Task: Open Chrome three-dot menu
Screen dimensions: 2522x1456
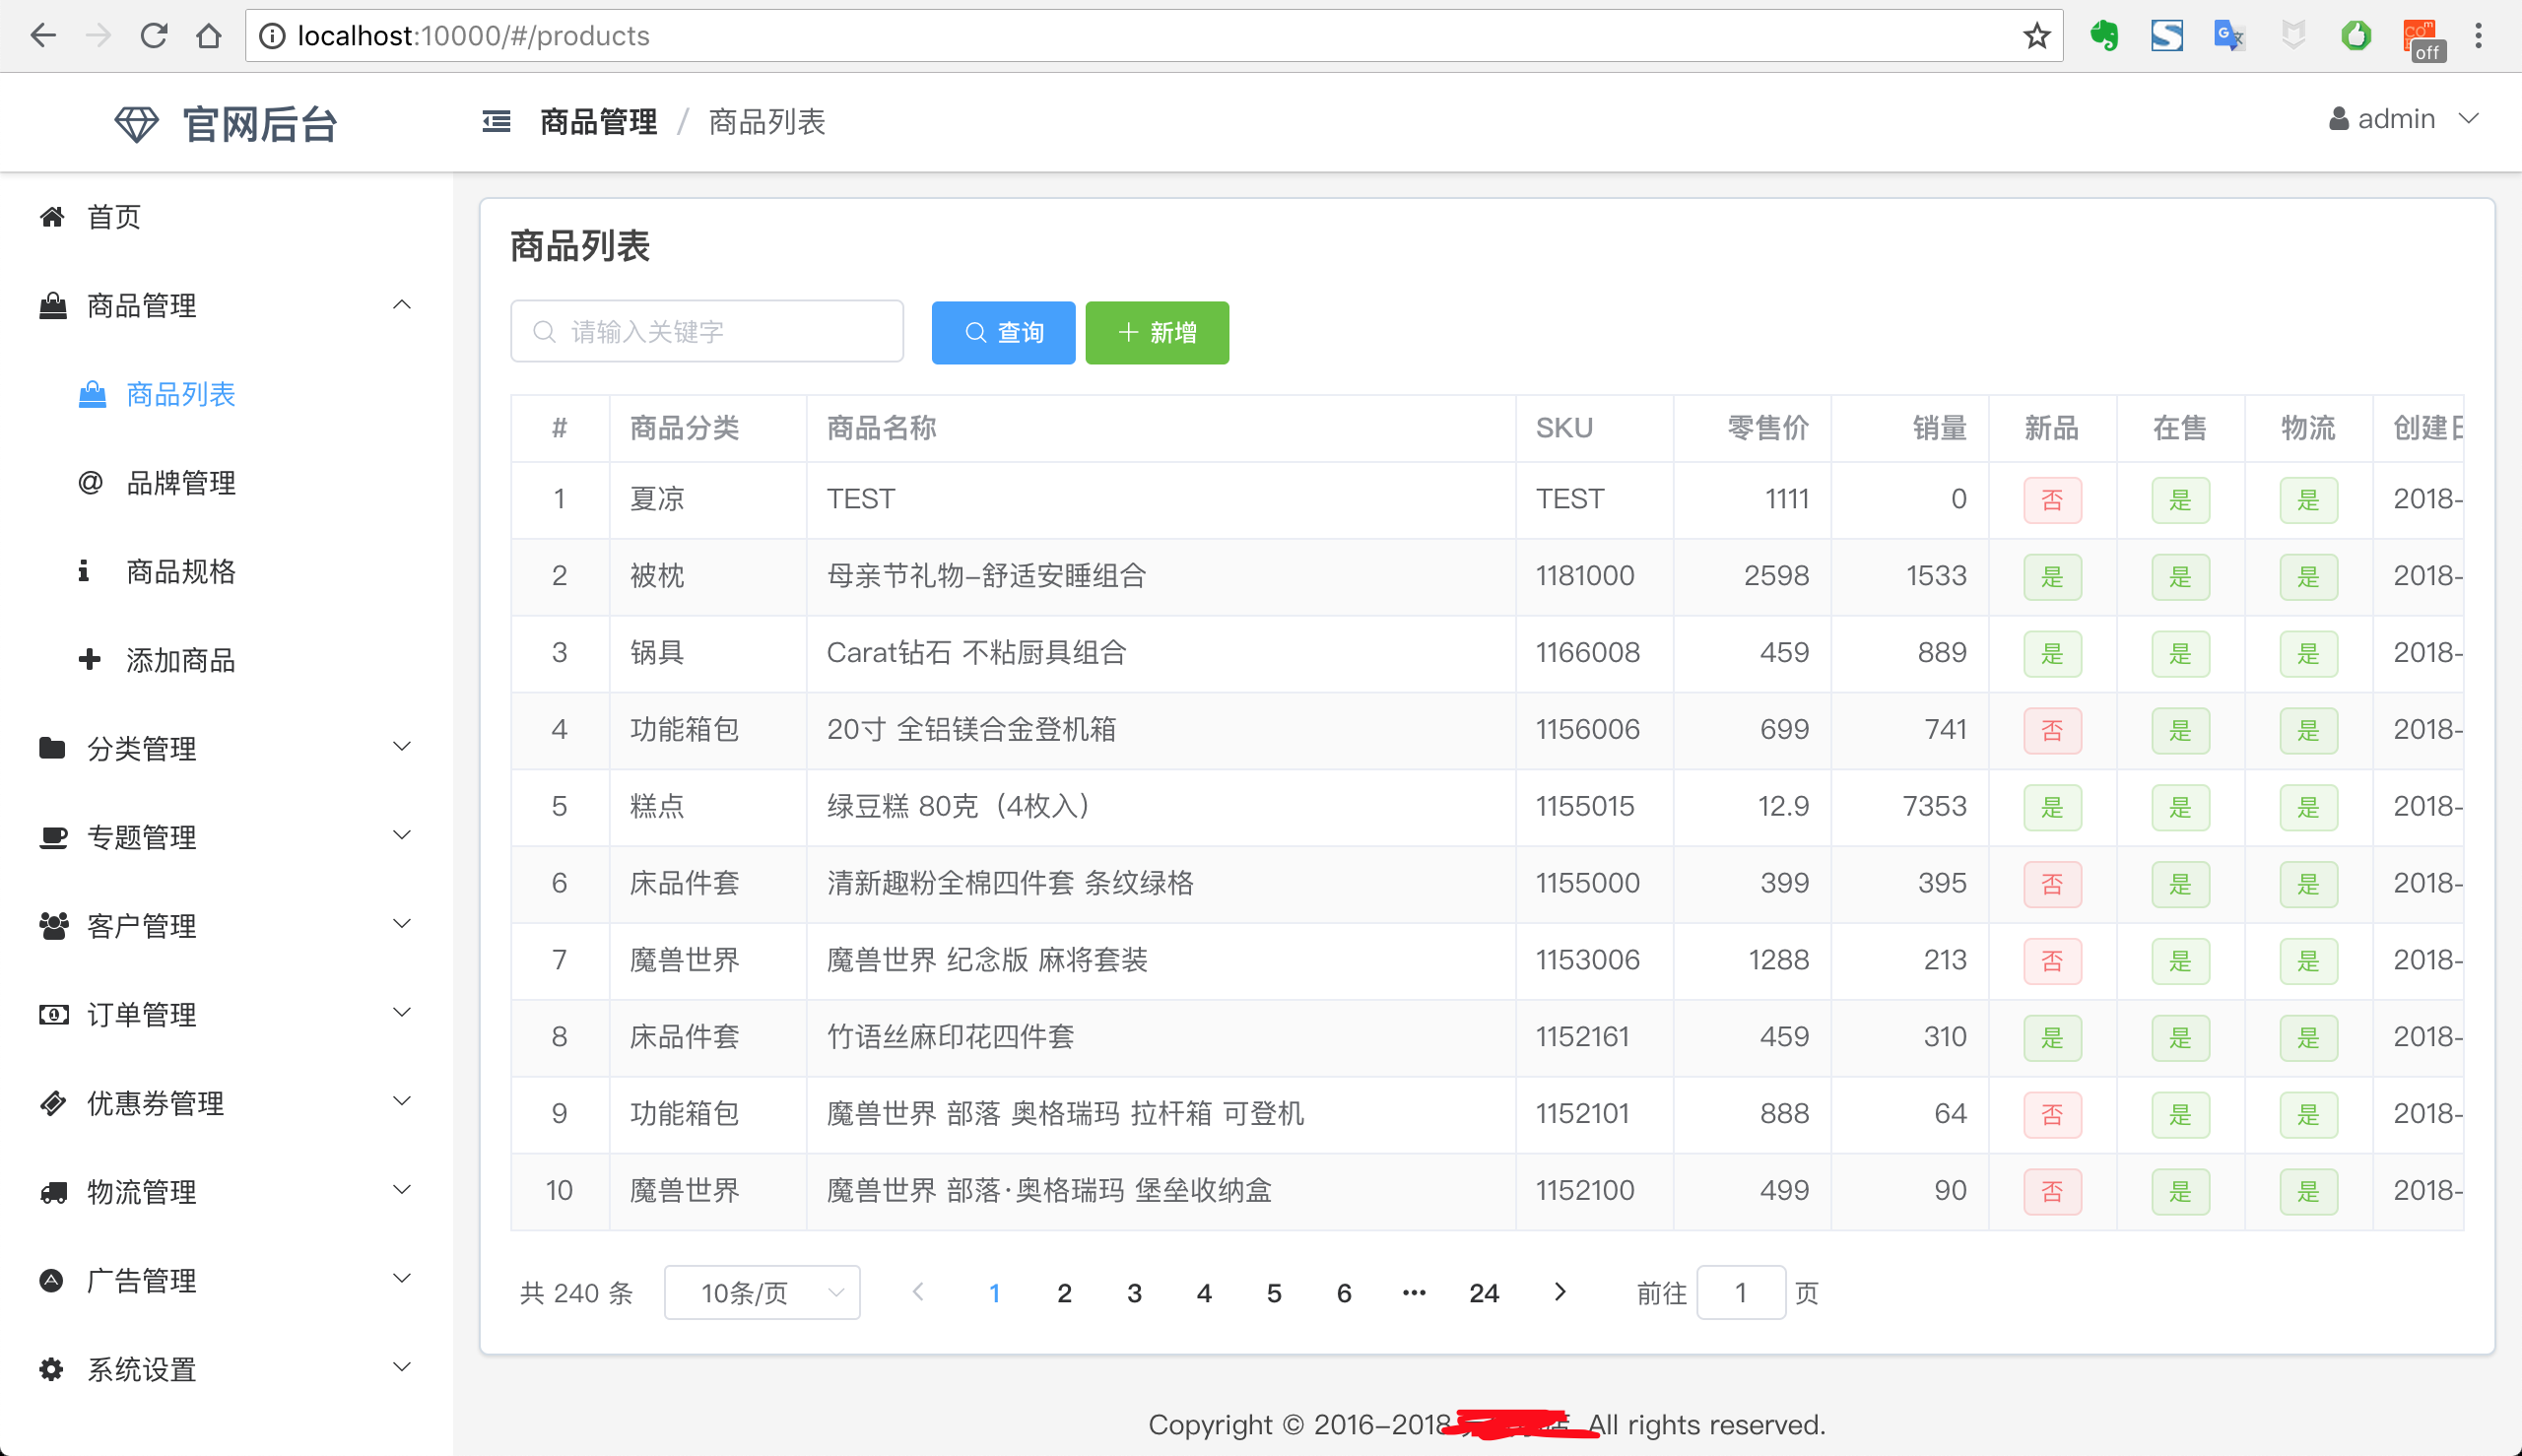Action: pos(2478,37)
